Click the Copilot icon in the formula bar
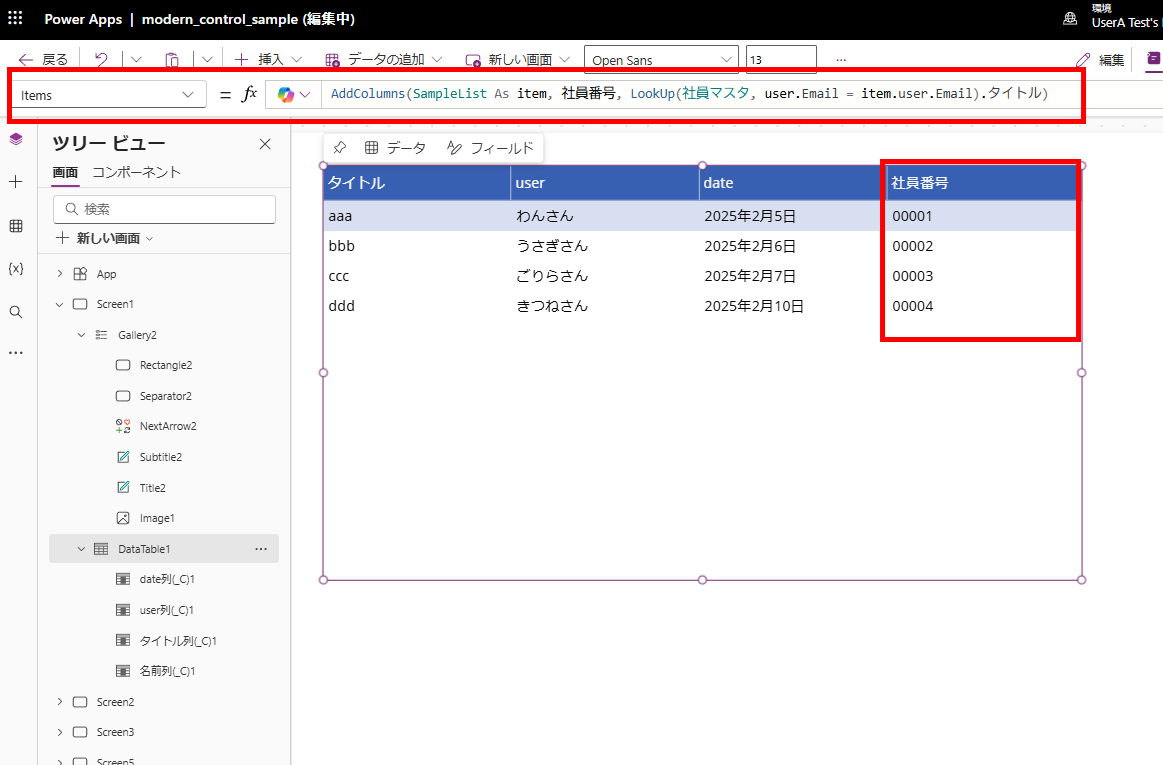Image resolution: width=1163 pixels, height=765 pixels. pyautogui.click(x=287, y=93)
